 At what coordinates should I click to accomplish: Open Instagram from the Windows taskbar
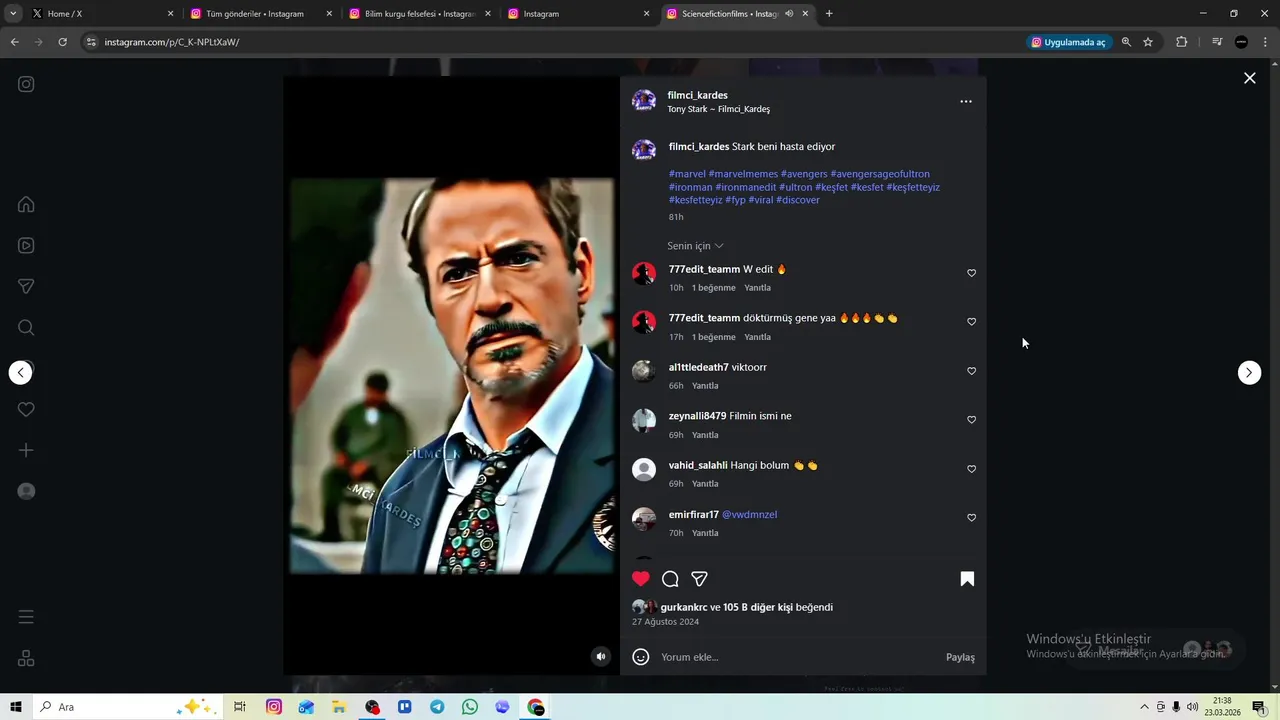point(273,707)
